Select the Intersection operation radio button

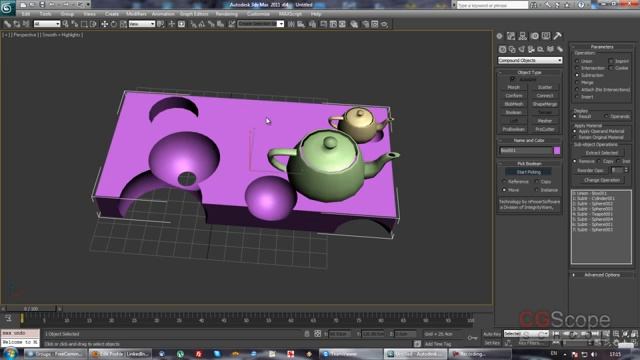pos(577,68)
